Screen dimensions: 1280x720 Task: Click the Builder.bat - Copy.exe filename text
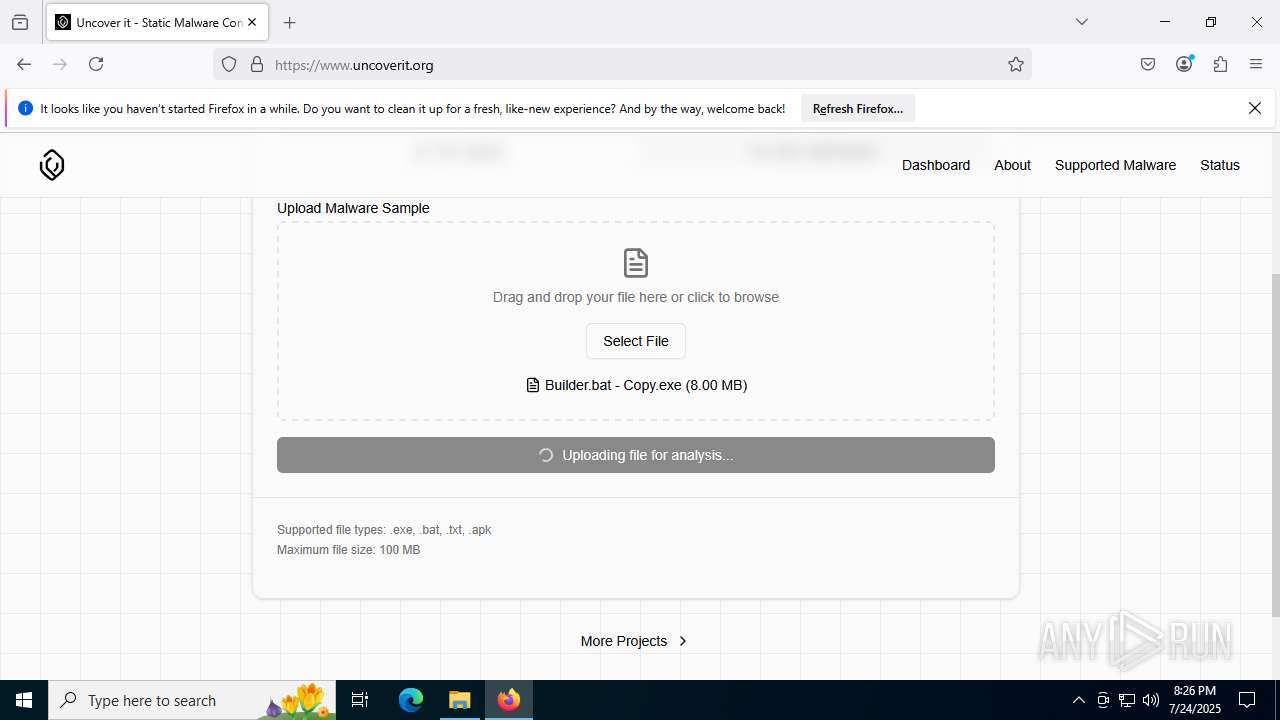(x=646, y=385)
